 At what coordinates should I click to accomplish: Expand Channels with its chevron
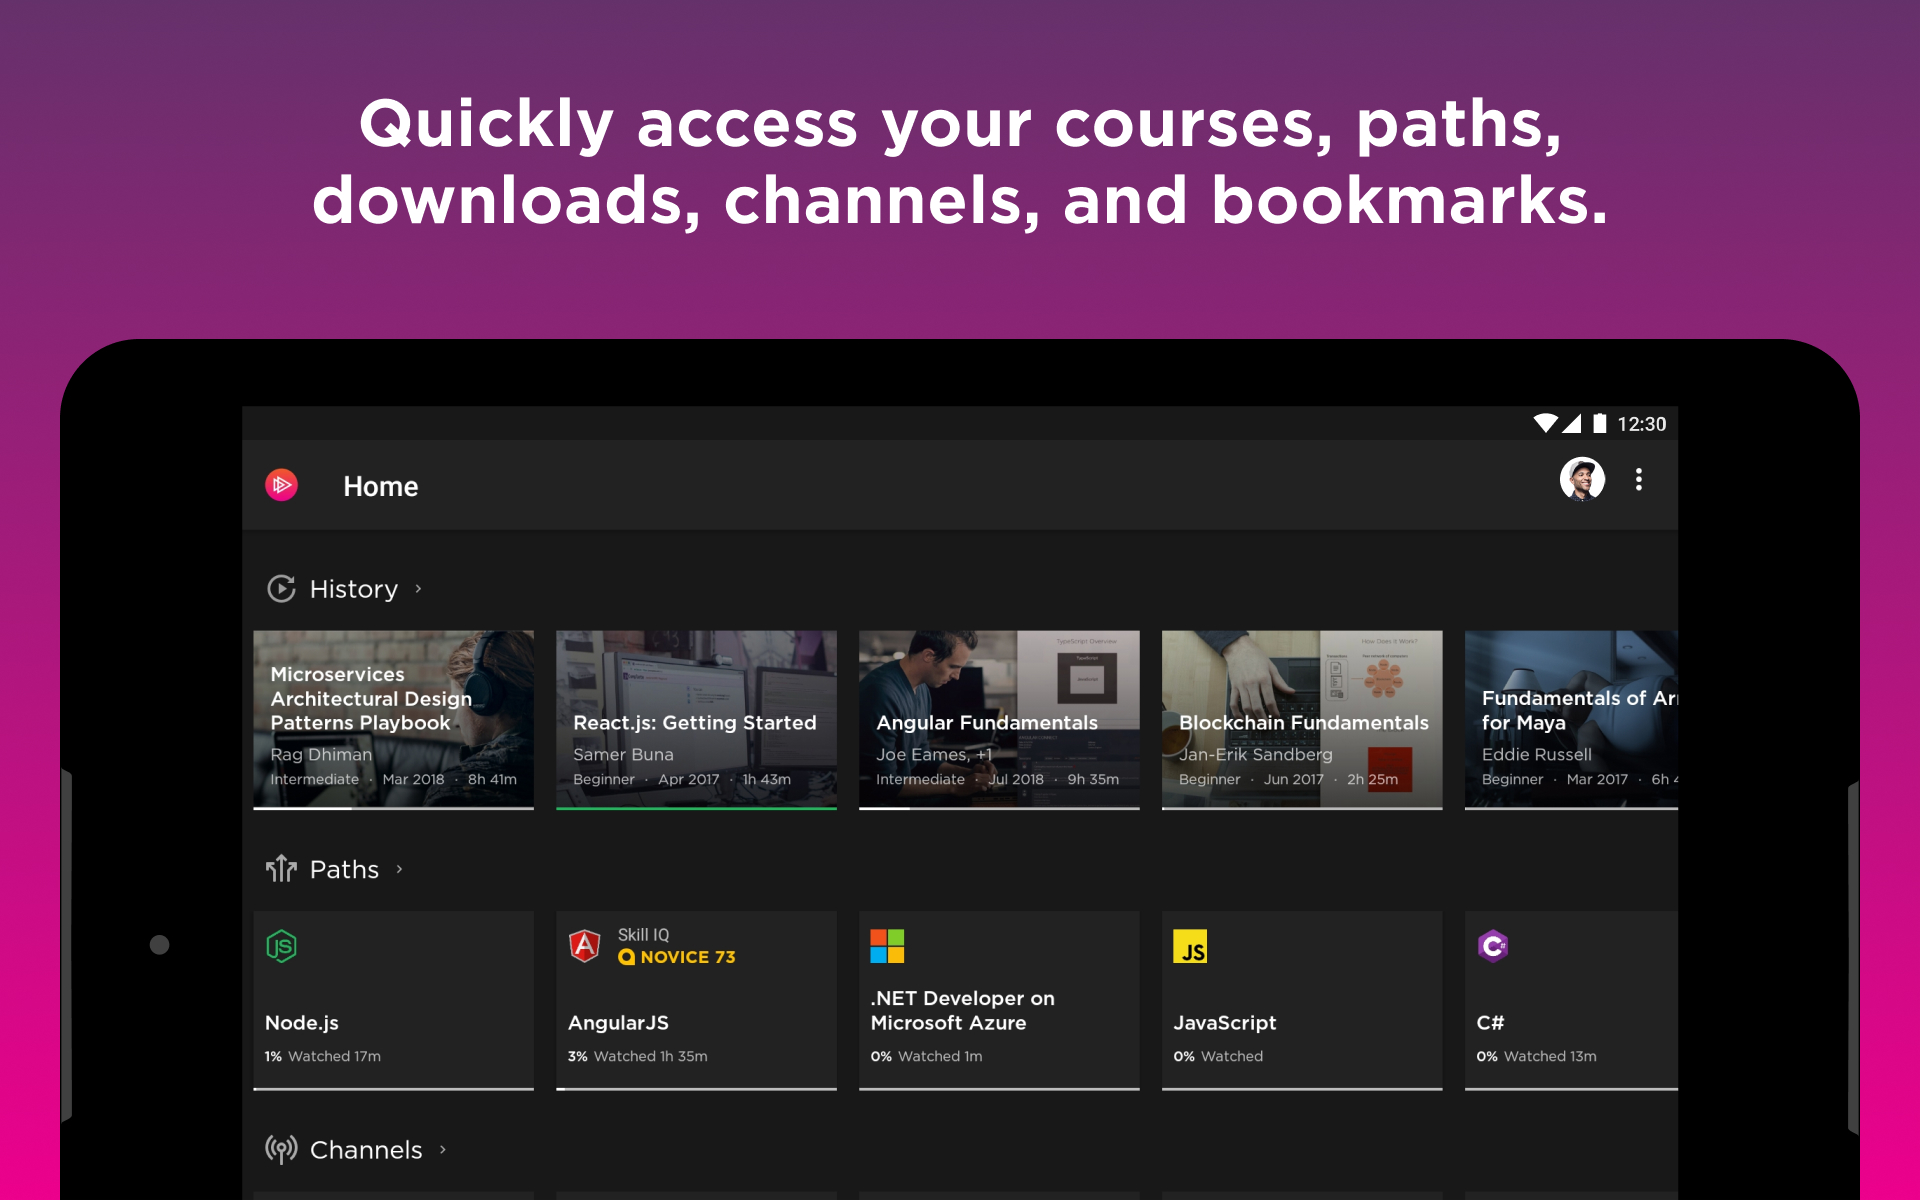(442, 1150)
